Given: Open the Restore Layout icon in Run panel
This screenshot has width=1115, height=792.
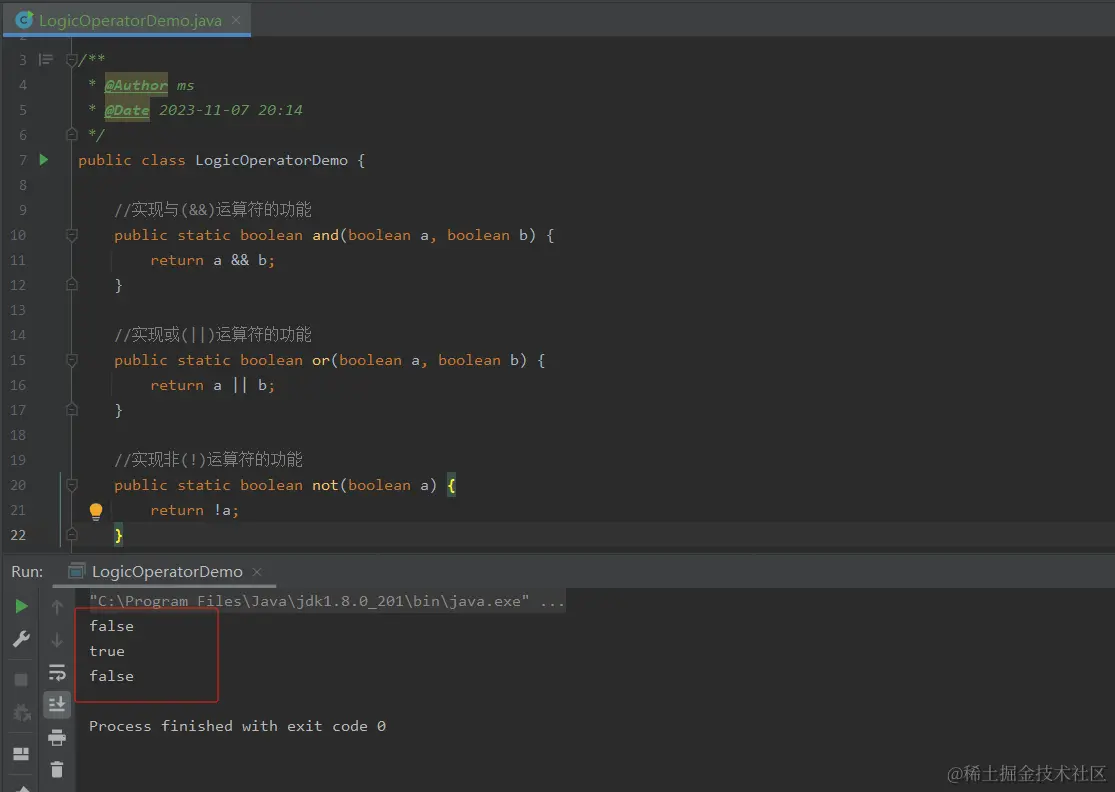Looking at the screenshot, I should click(21, 754).
